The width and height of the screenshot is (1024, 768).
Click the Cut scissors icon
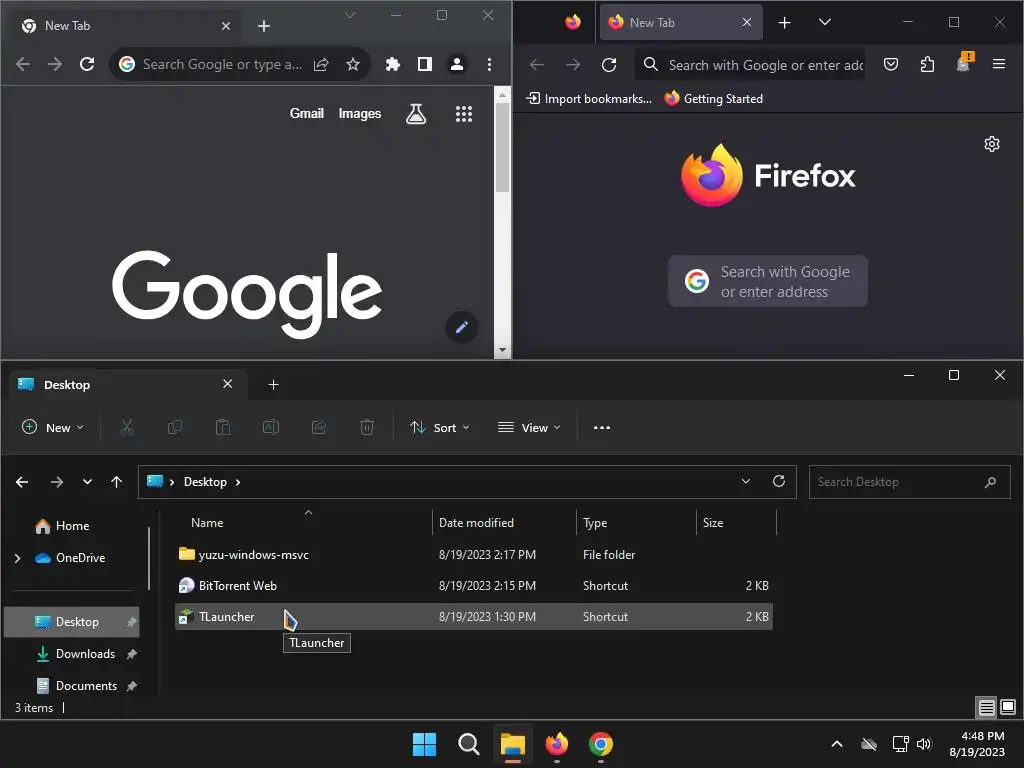(127, 428)
